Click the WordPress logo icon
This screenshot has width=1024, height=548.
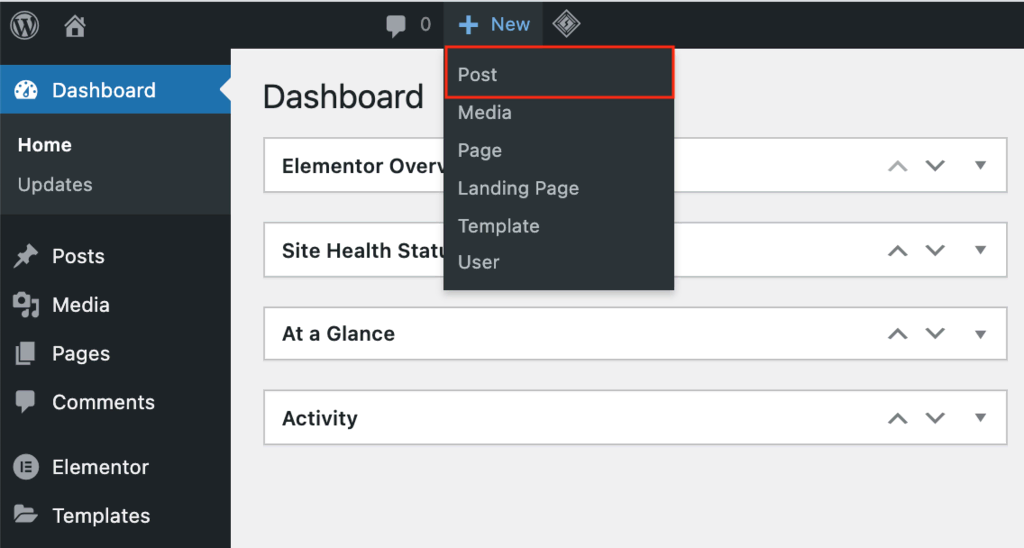click(x=24, y=25)
